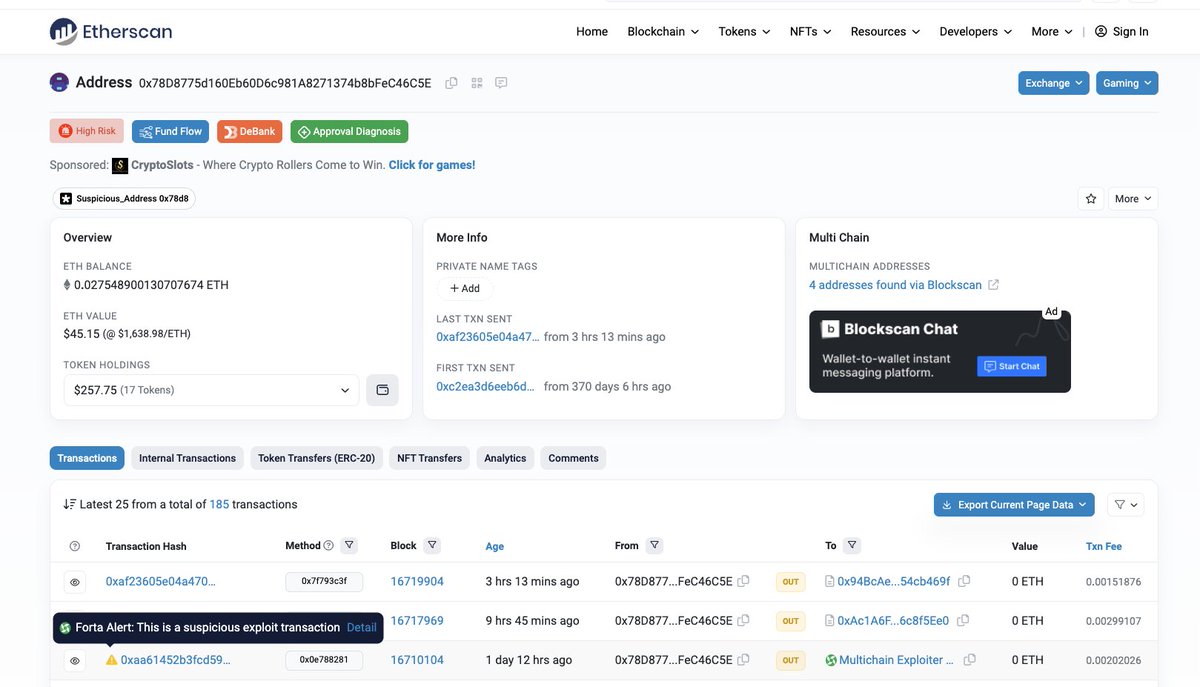Copy From address in row 16719904
The image size is (1200, 687).
click(743, 581)
